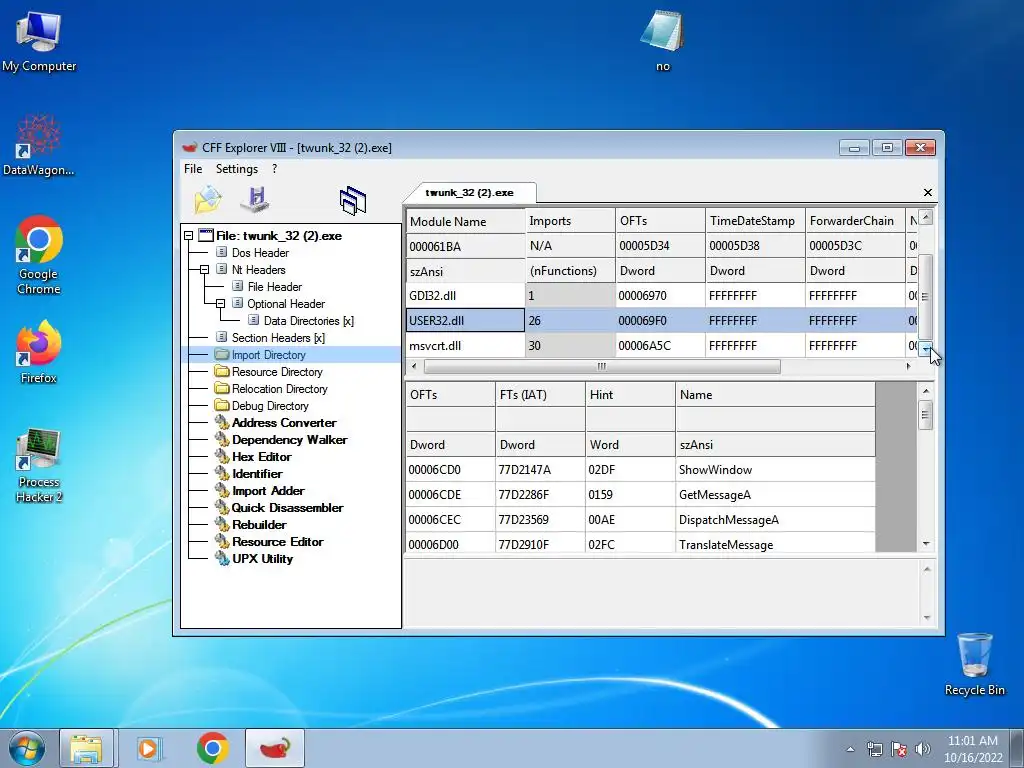The width and height of the screenshot is (1024, 768).
Task: Select Dos Header in the tree
Action: click(x=260, y=253)
